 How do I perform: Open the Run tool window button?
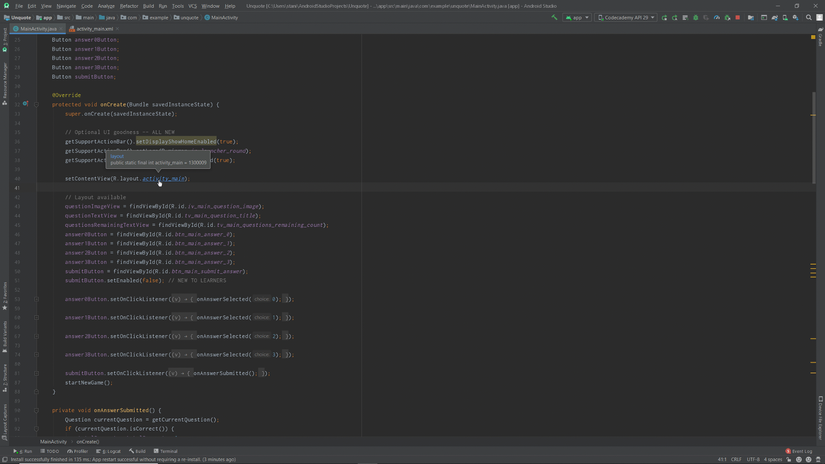click(x=23, y=451)
